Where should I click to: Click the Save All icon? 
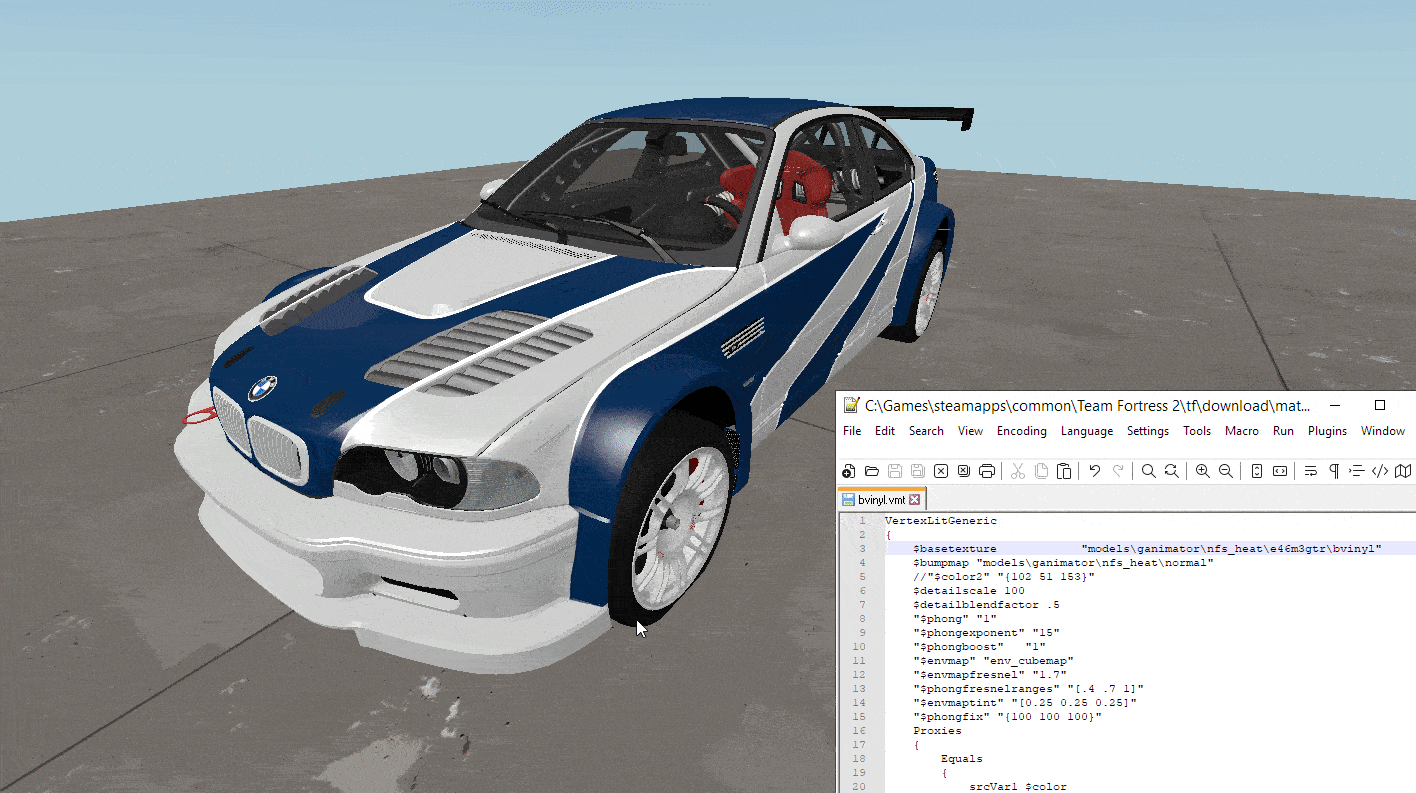918,471
